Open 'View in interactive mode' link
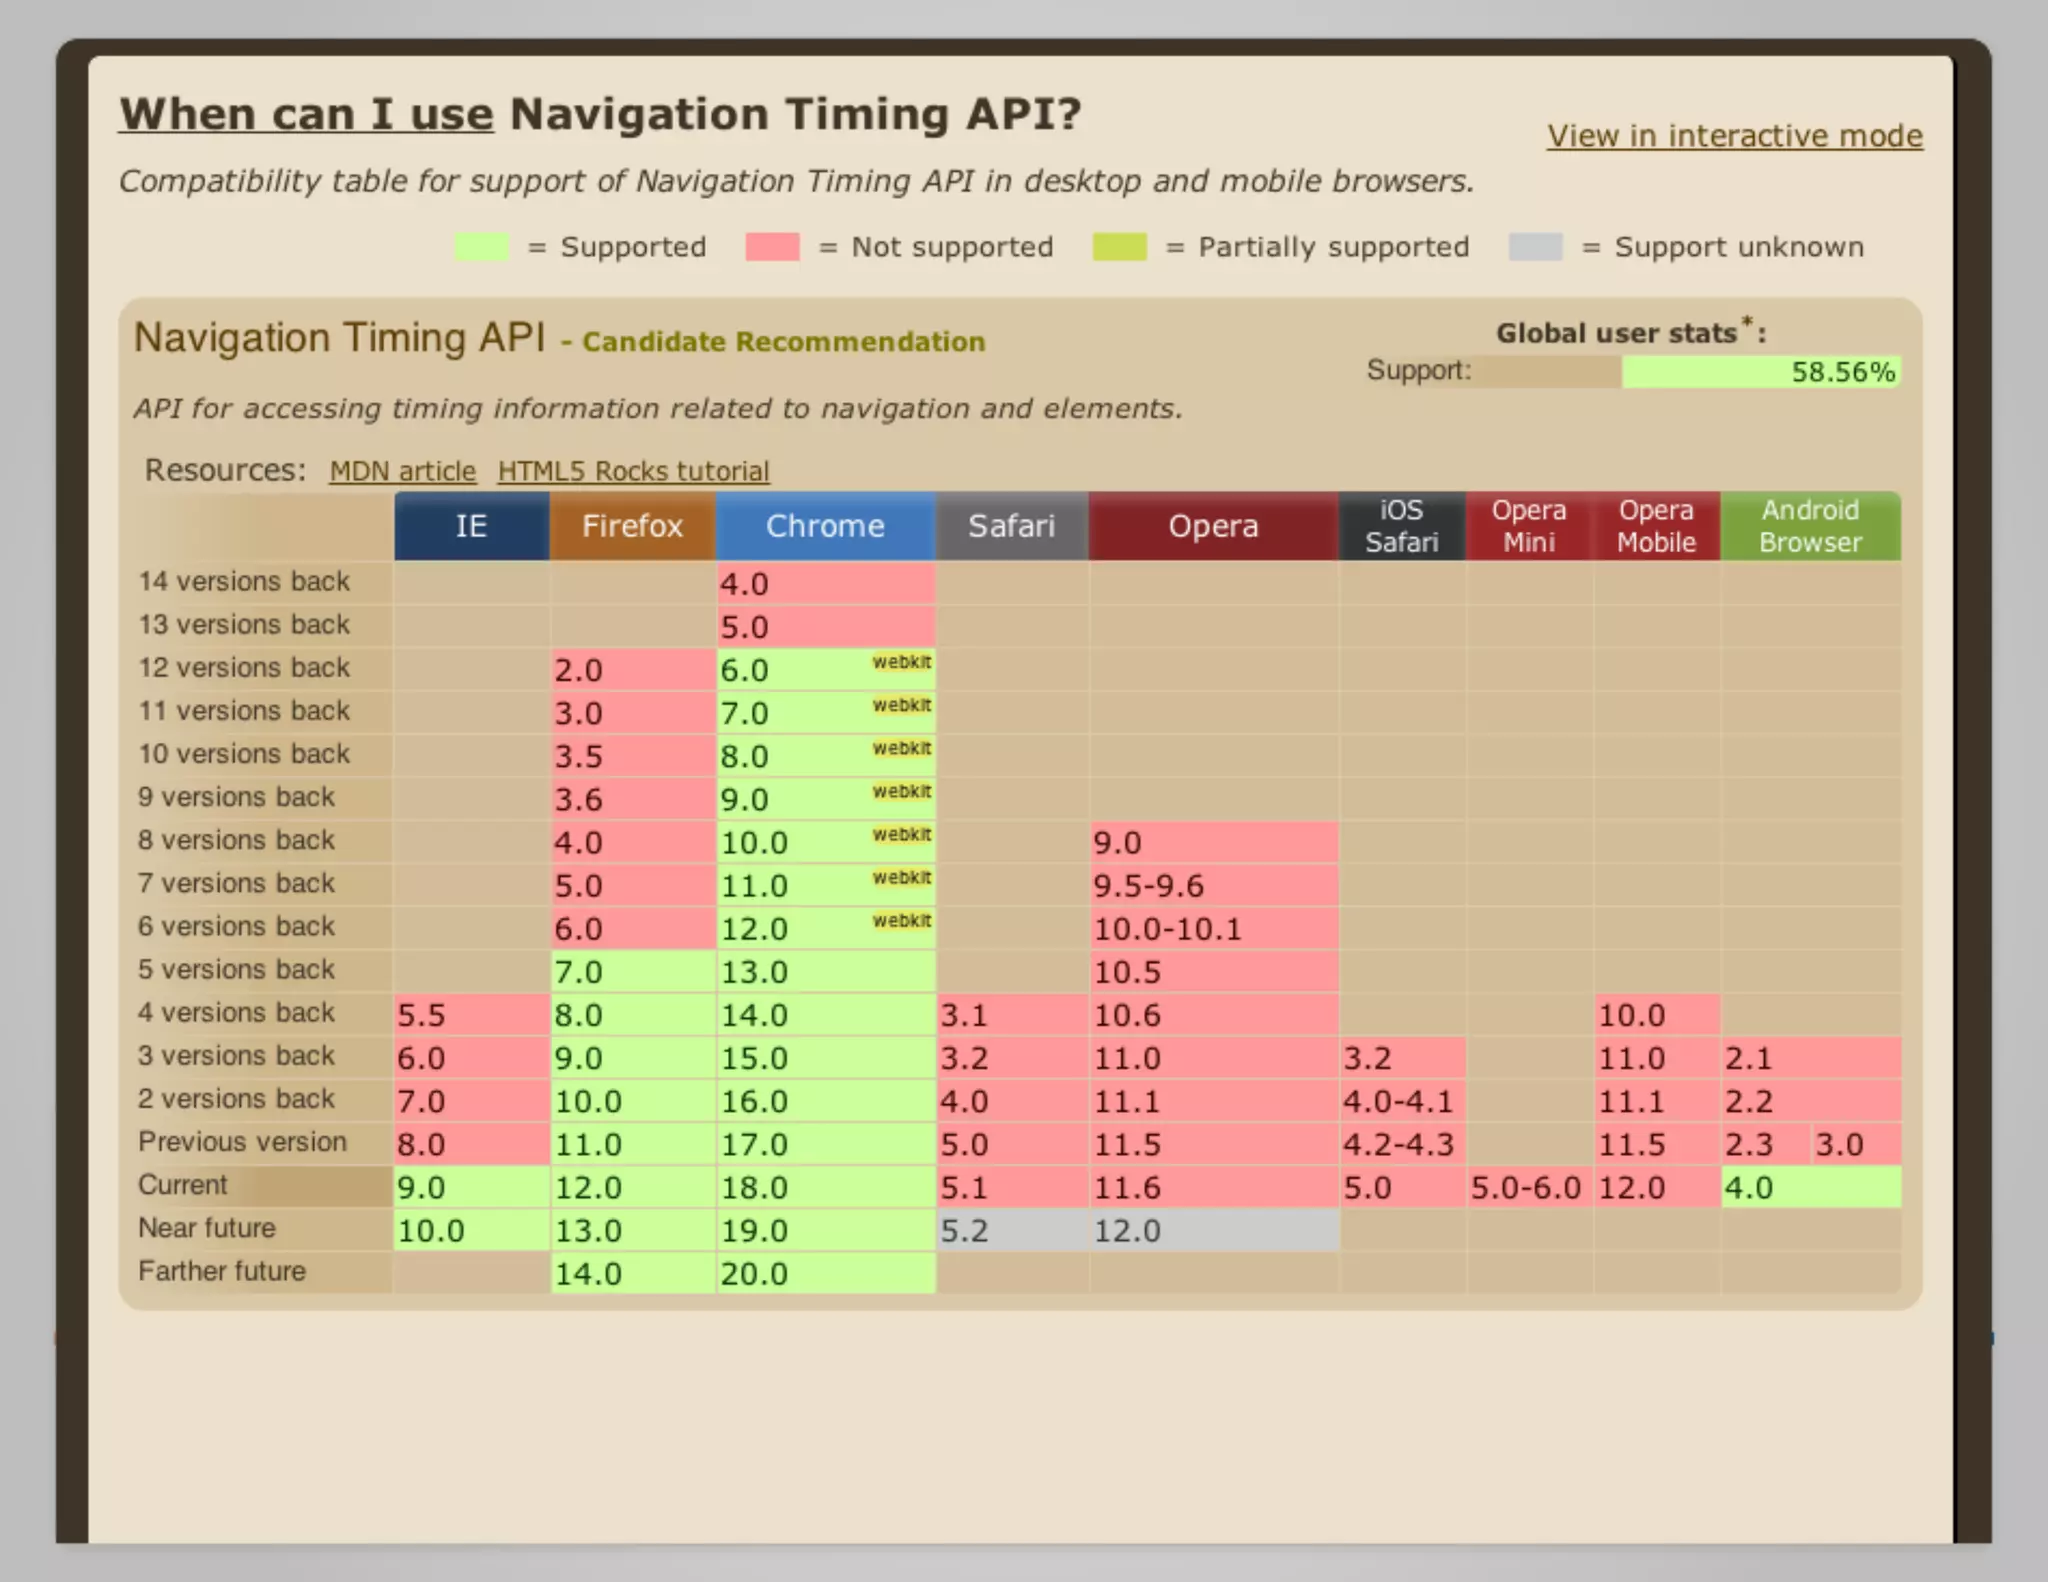 pos(1734,136)
